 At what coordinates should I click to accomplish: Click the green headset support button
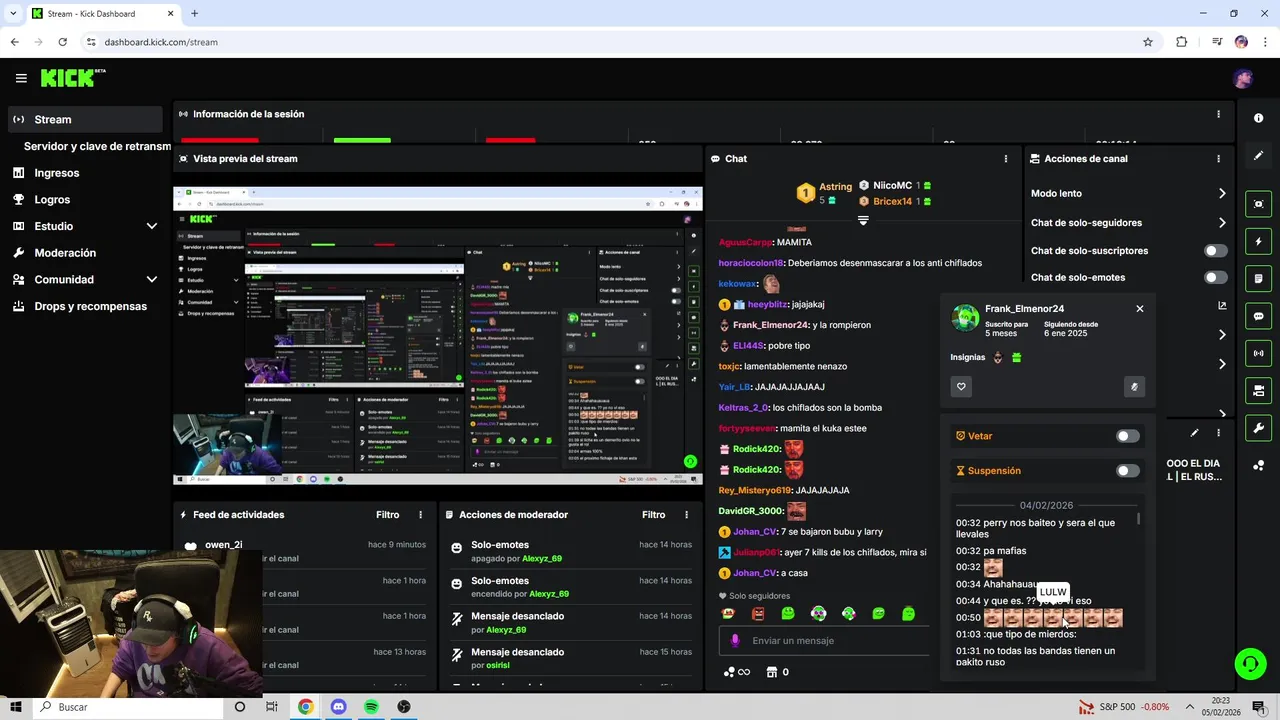click(x=1249, y=663)
